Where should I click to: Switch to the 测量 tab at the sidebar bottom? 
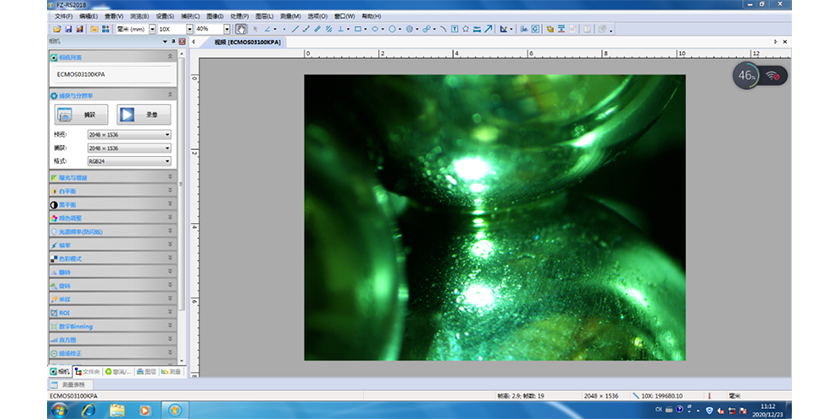[x=171, y=371]
